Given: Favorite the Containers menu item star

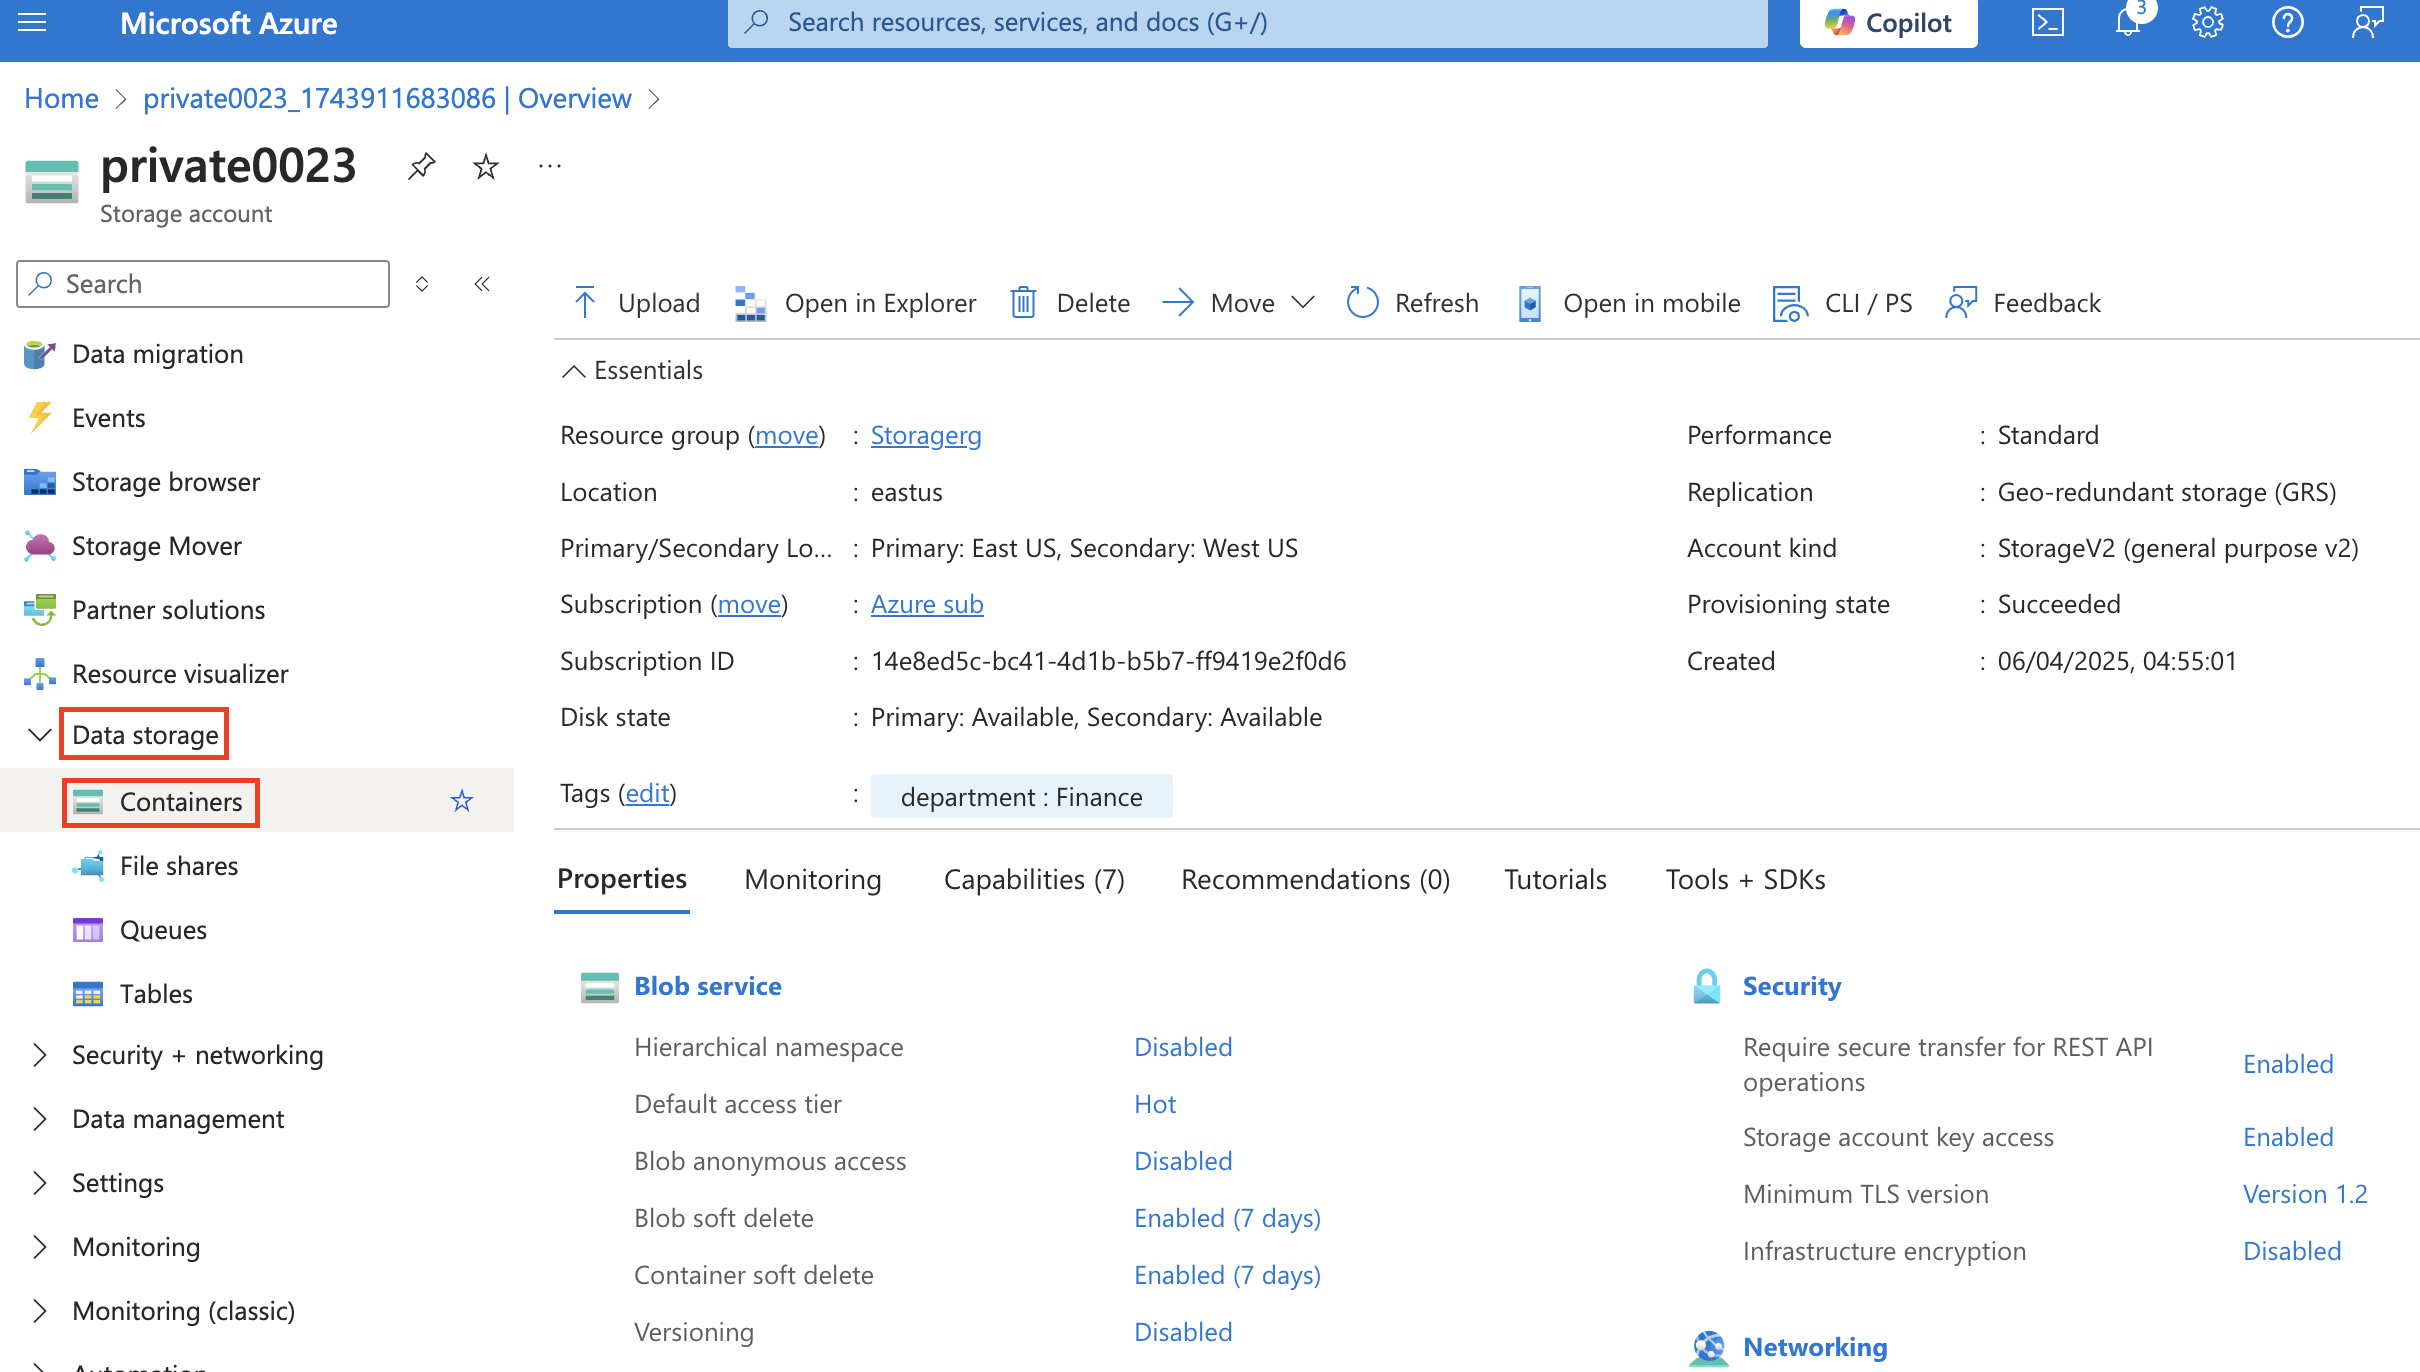Looking at the screenshot, I should (462, 801).
